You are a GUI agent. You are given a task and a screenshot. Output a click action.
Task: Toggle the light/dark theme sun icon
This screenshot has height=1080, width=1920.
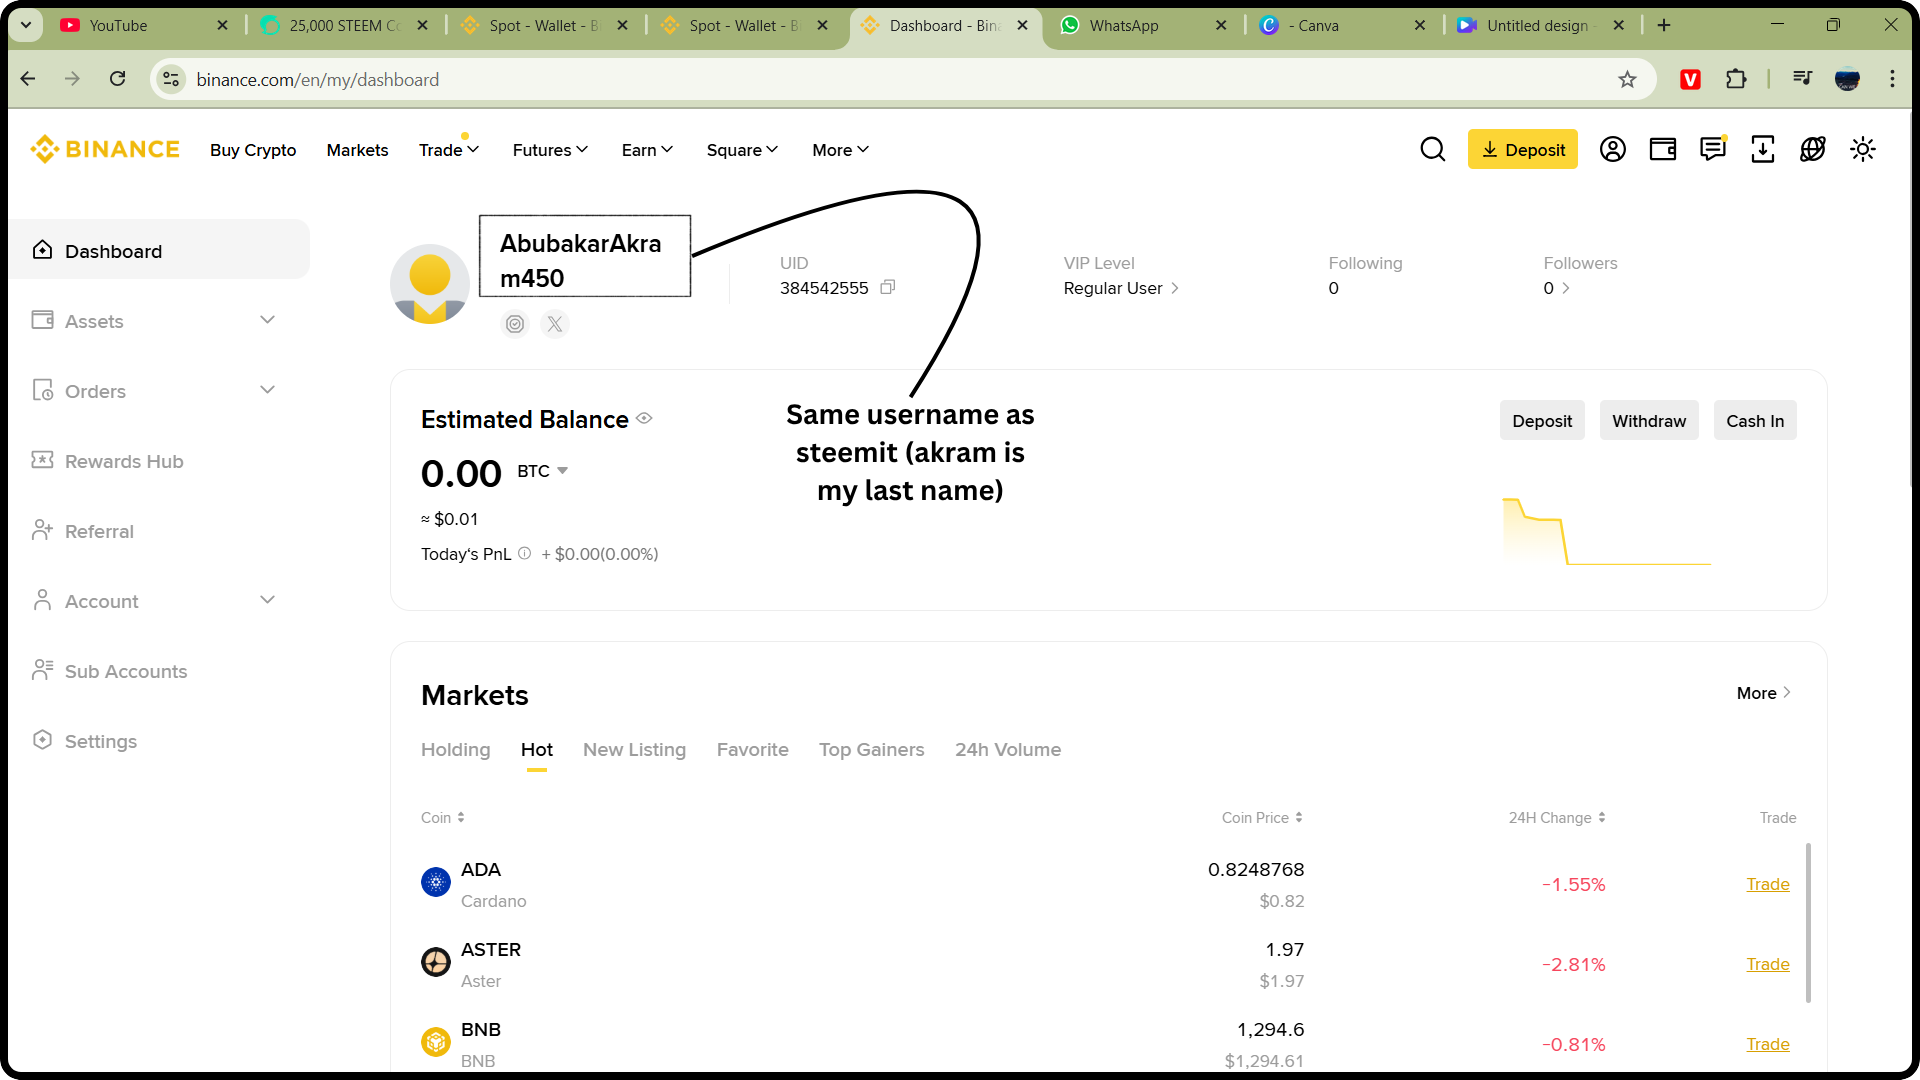pos(1862,149)
